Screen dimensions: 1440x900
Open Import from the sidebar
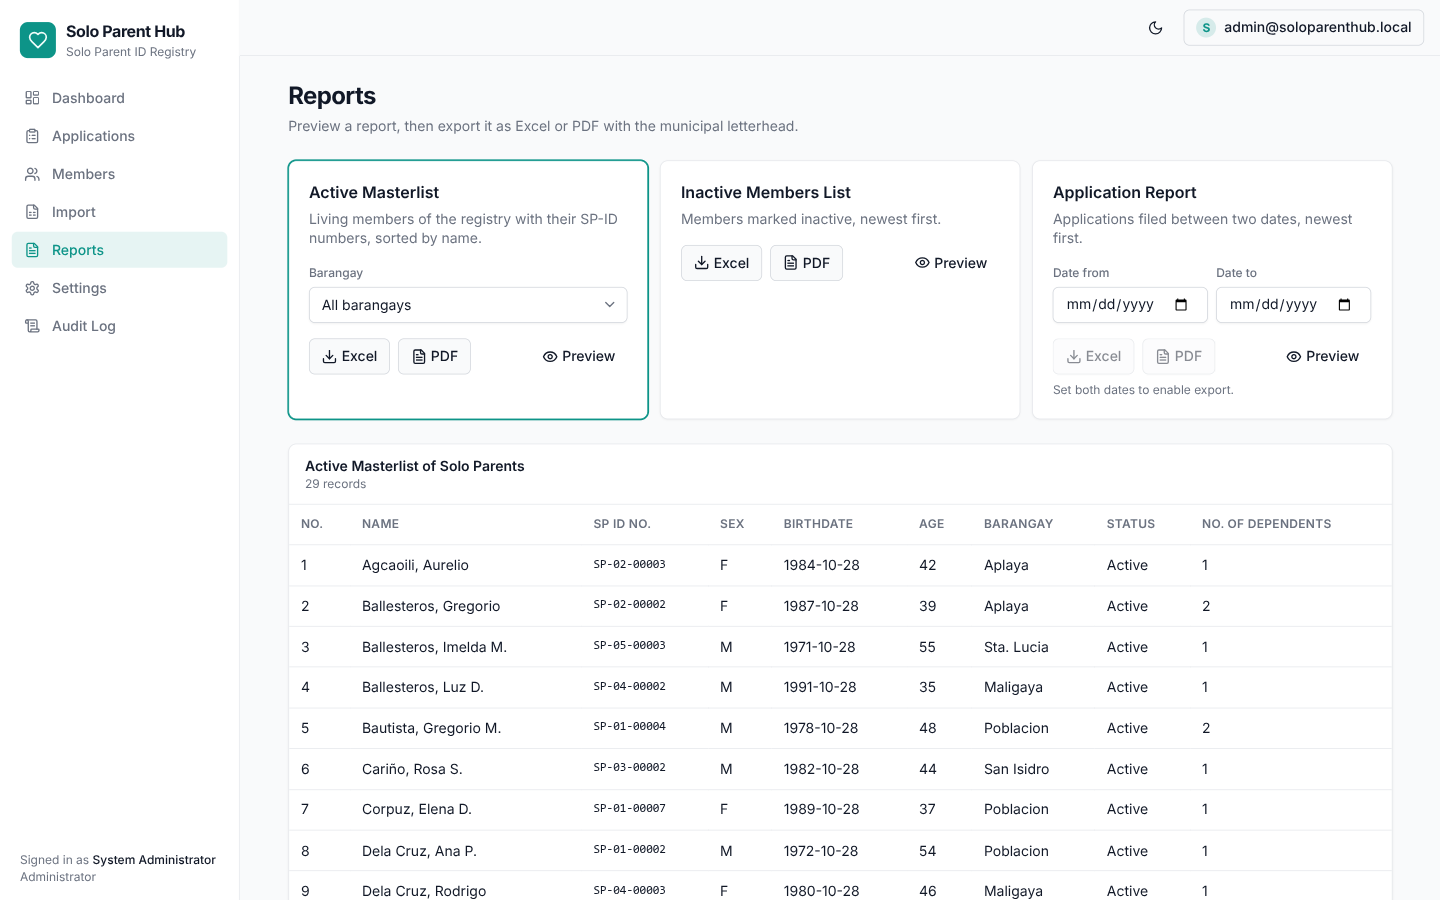(119, 212)
